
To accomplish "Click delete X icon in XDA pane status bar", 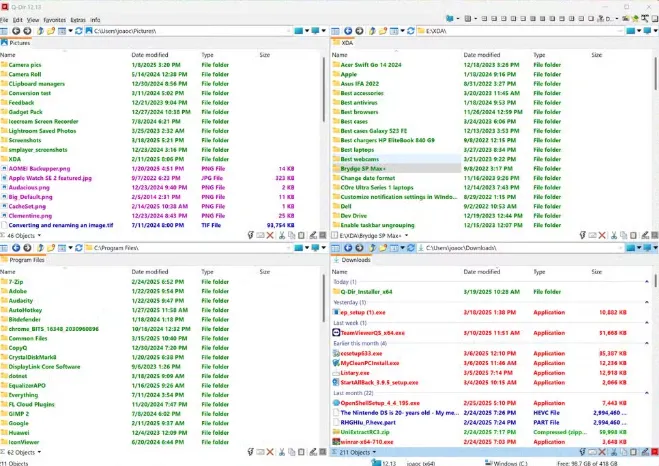I will (602, 235).
